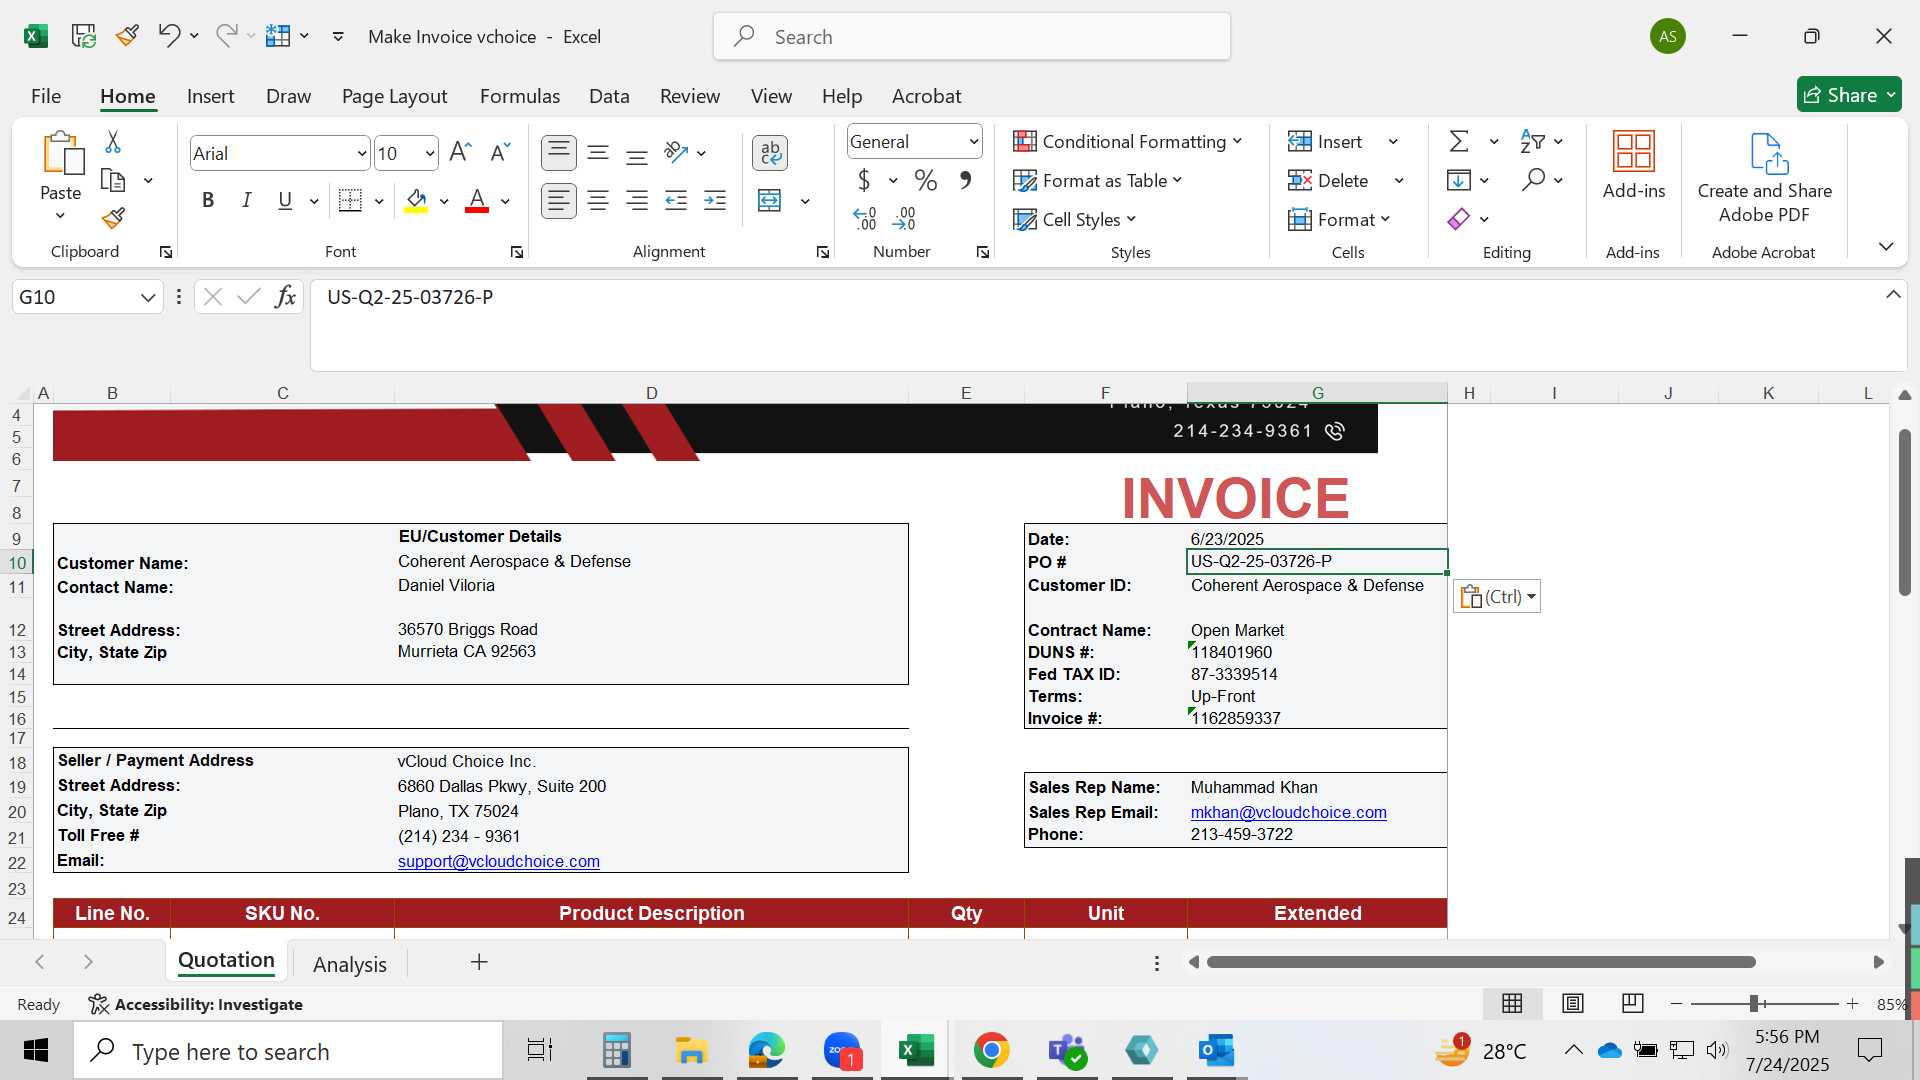Click the Comma Style icon
Image resolution: width=1920 pixels, height=1080 pixels.
(965, 180)
